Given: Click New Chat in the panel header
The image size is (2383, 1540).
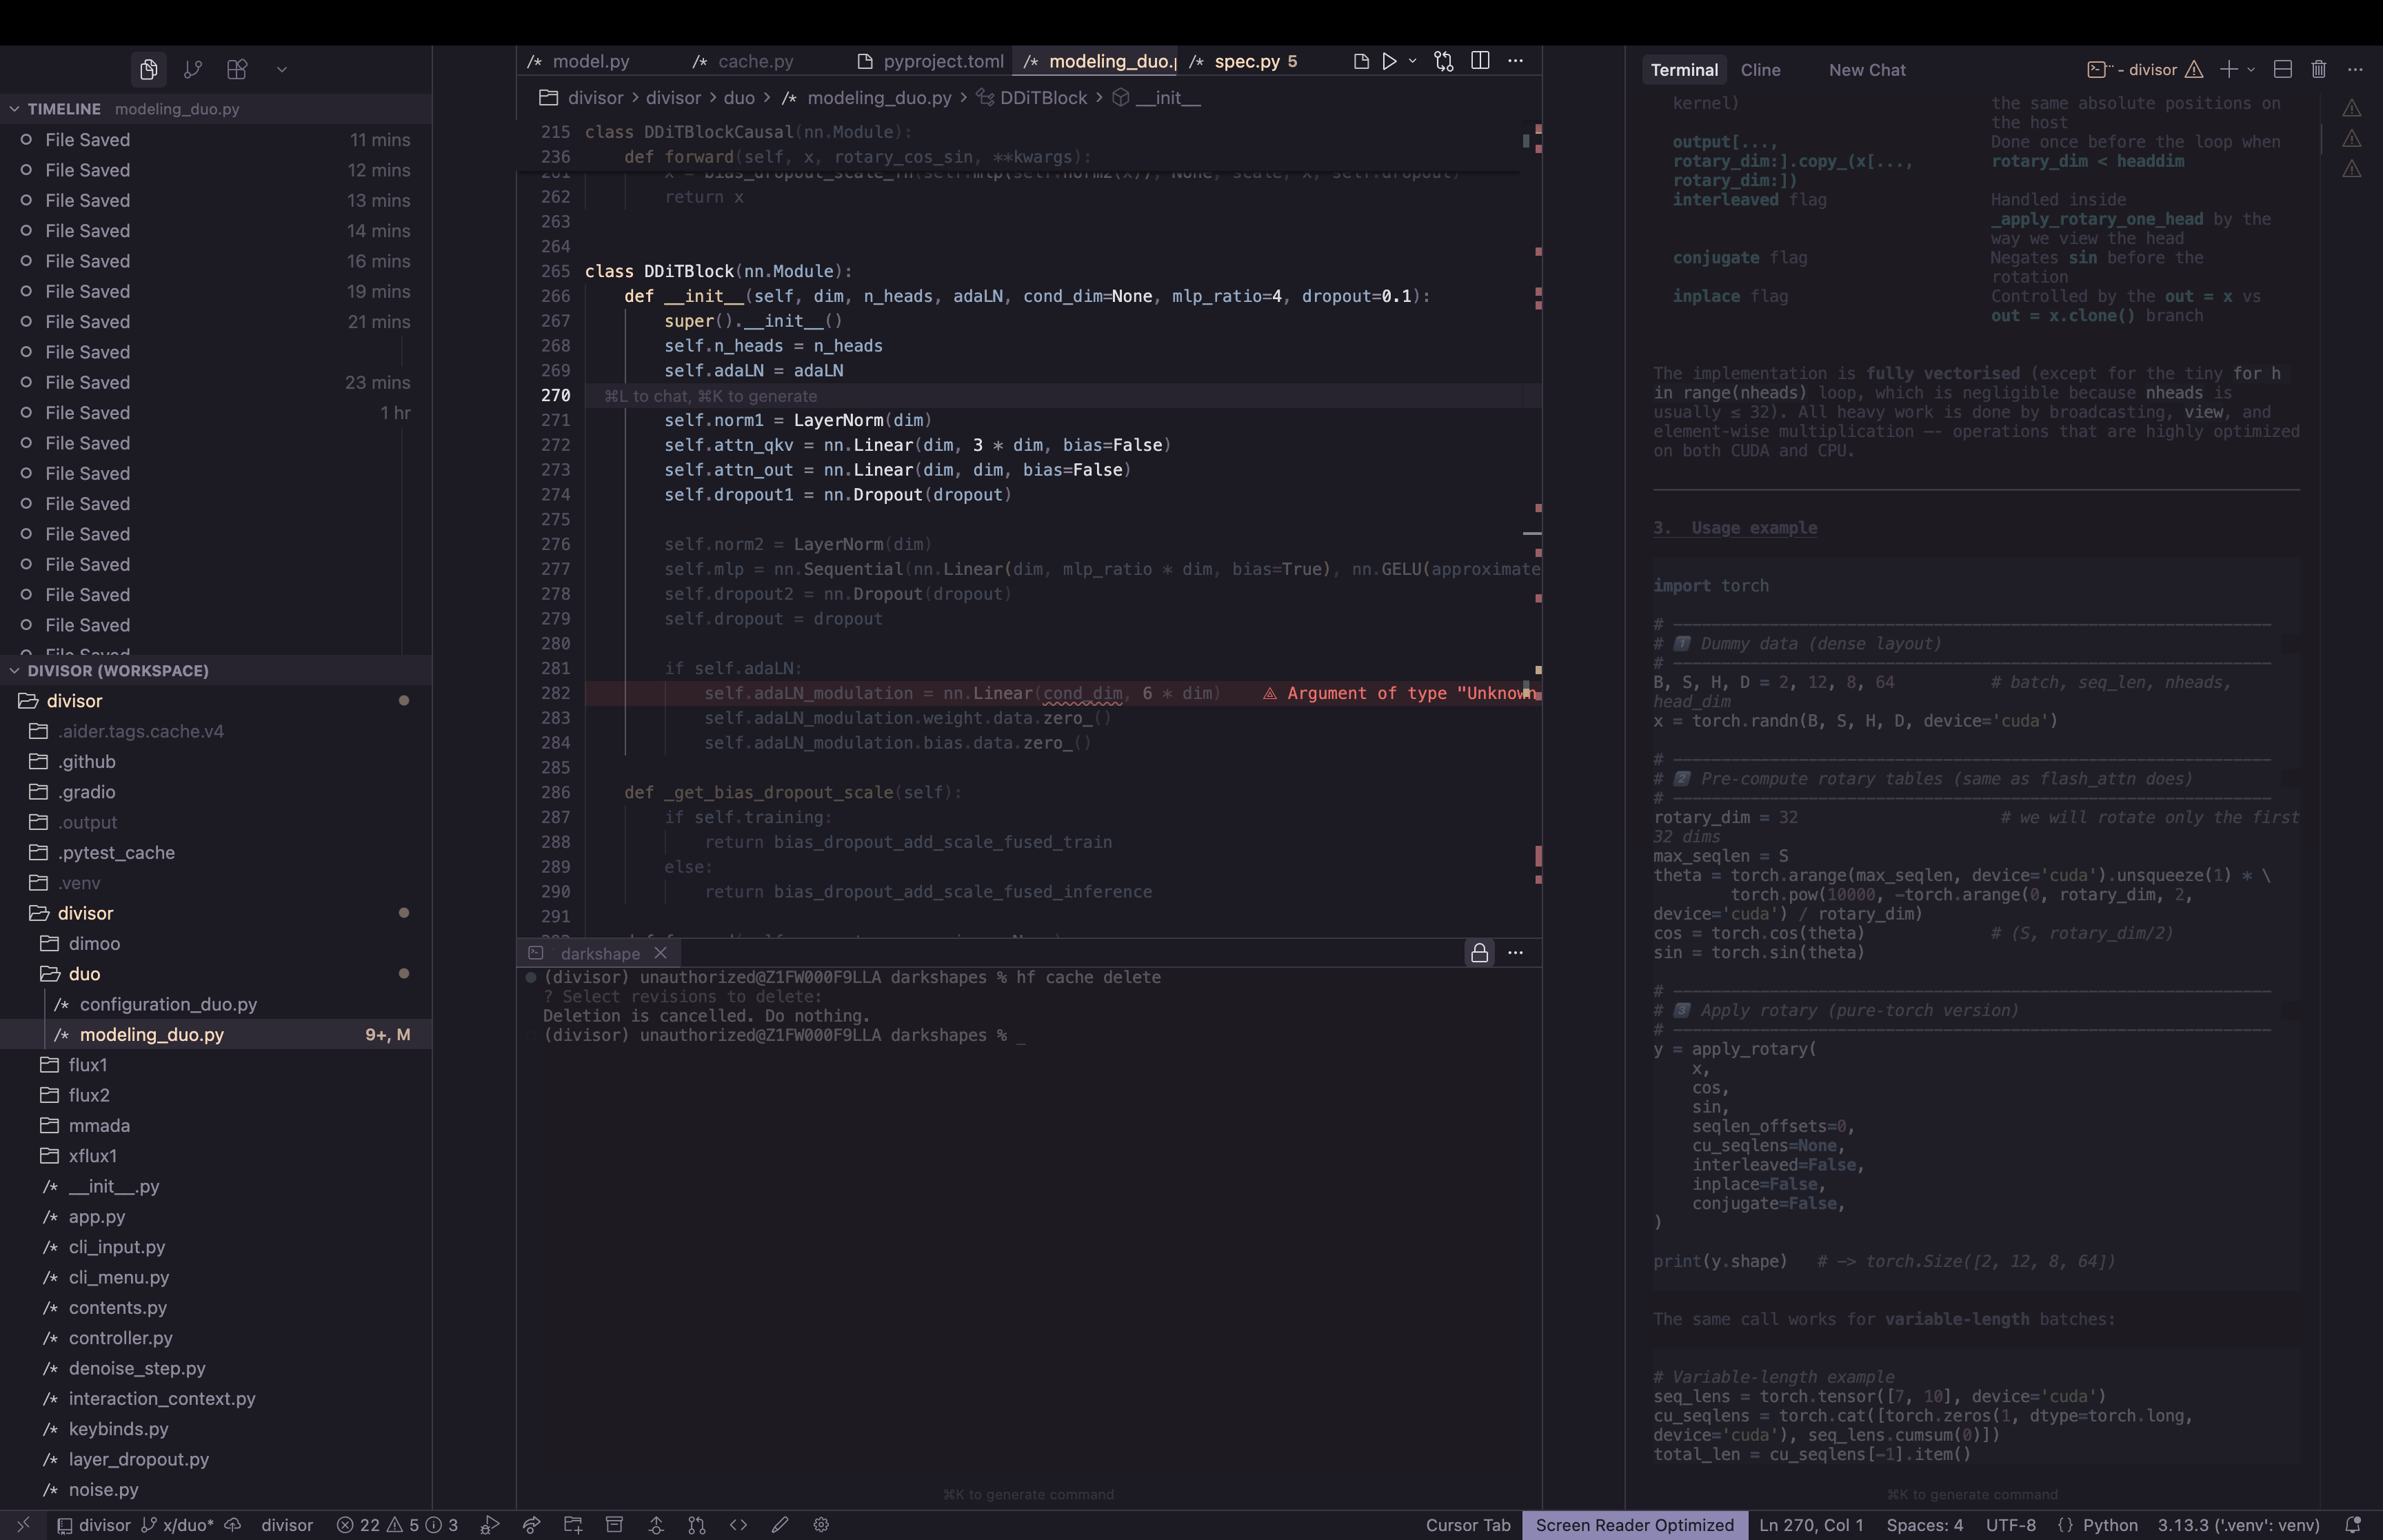Looking at the screenshot, I should point(1866,70).
